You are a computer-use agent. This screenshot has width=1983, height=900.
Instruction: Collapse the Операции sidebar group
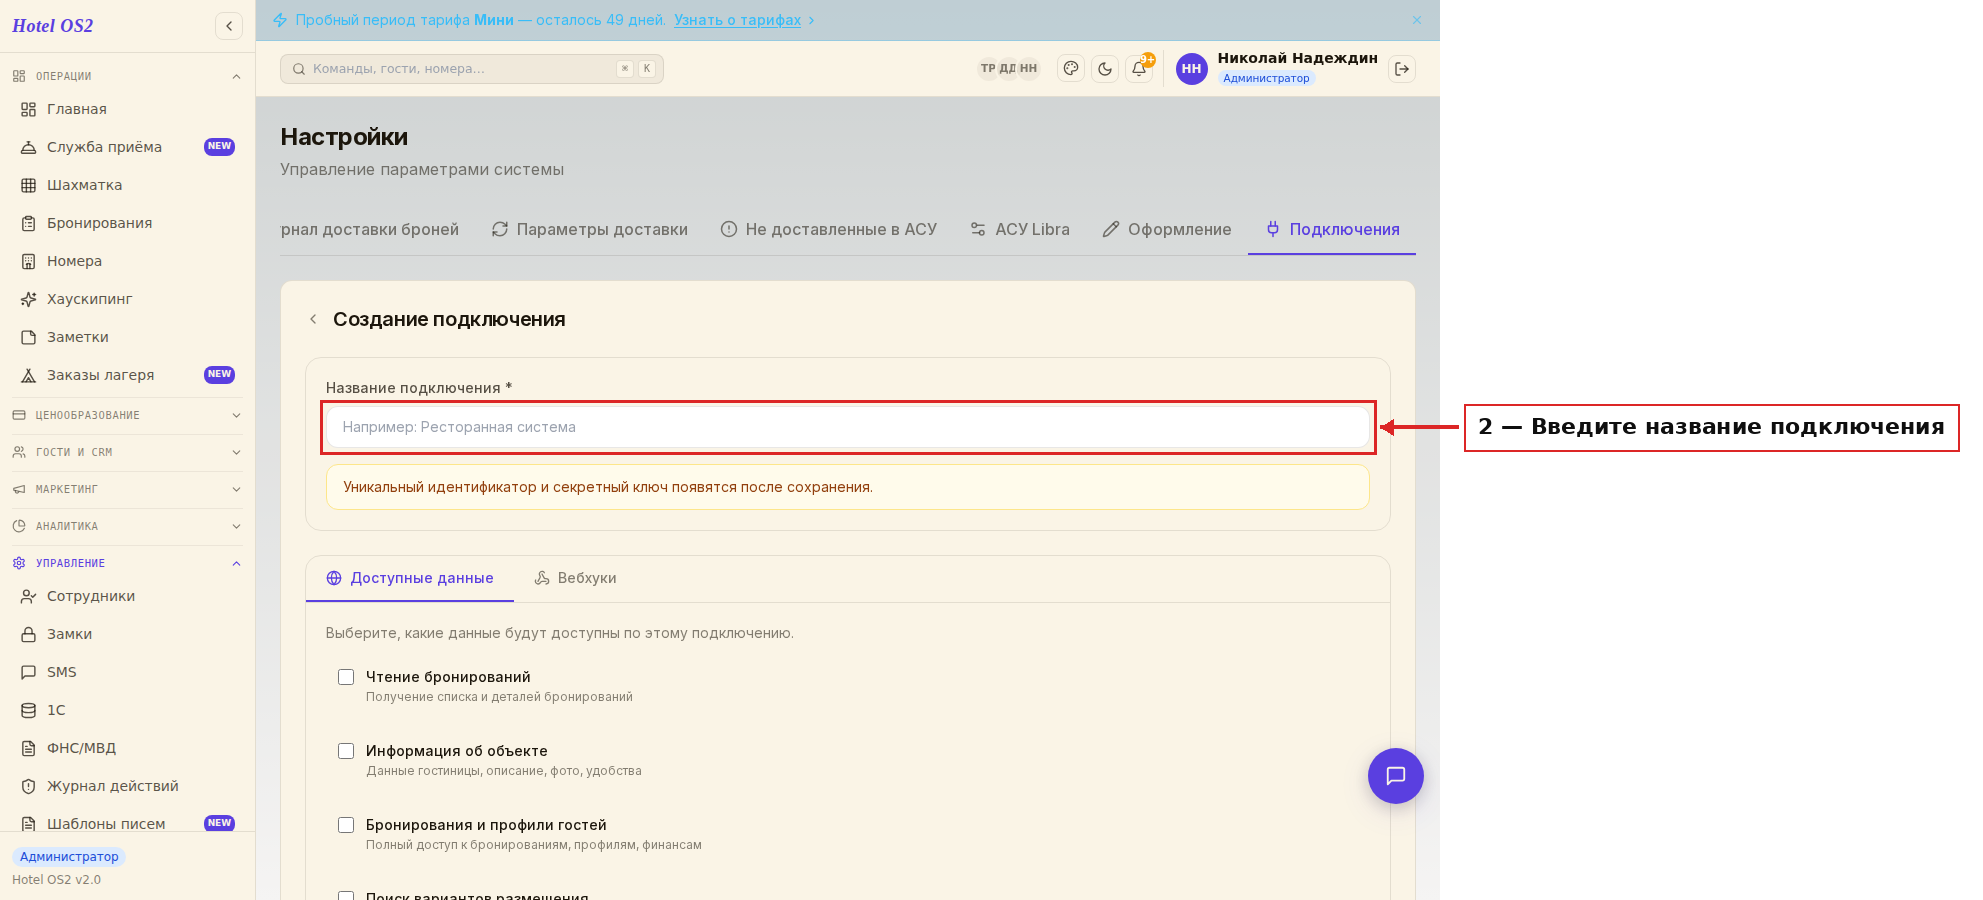pyautogui.click(x=127, y=76)
